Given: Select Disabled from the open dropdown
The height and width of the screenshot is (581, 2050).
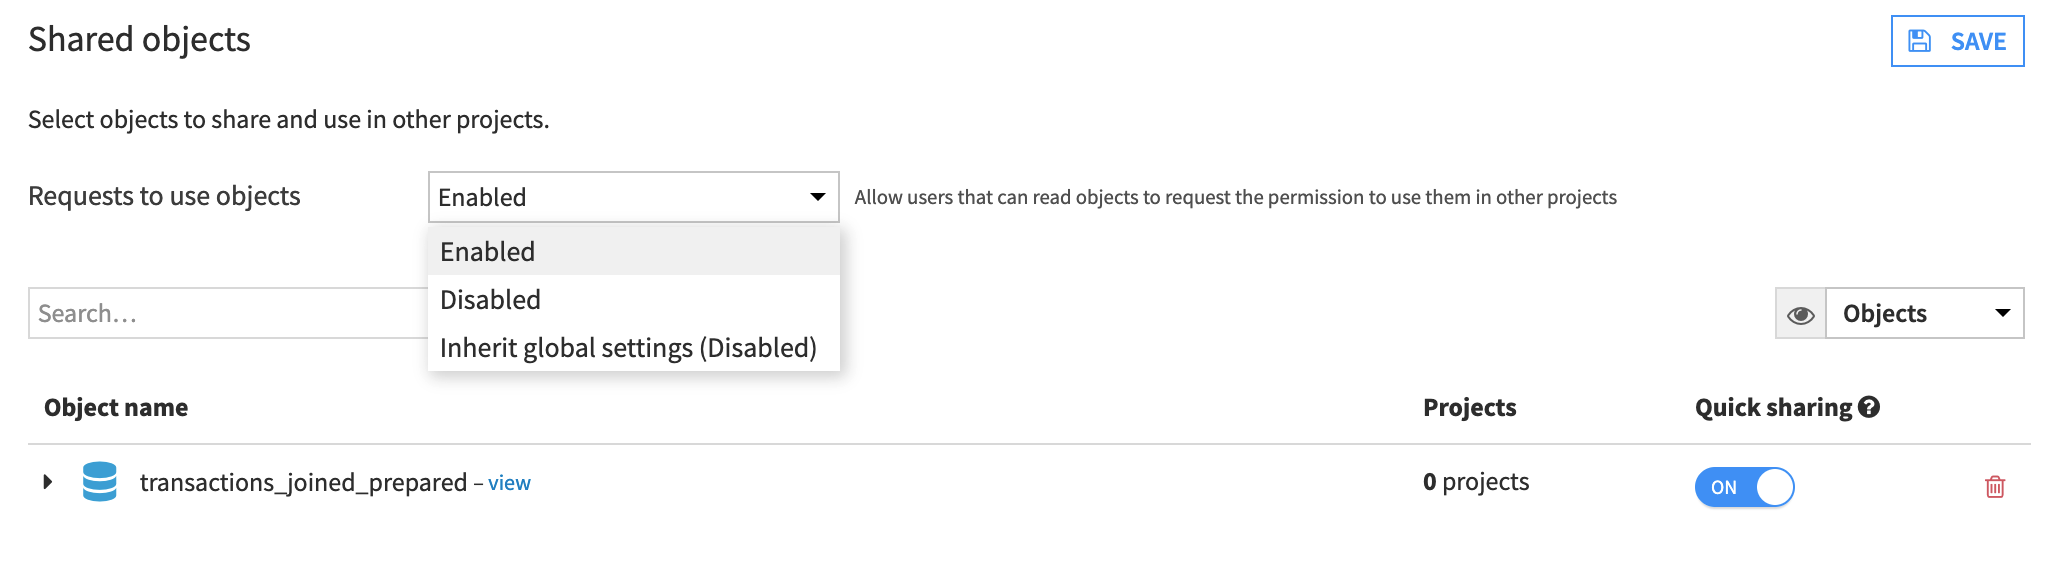Looking at the screenshot, I should point(489,299).
